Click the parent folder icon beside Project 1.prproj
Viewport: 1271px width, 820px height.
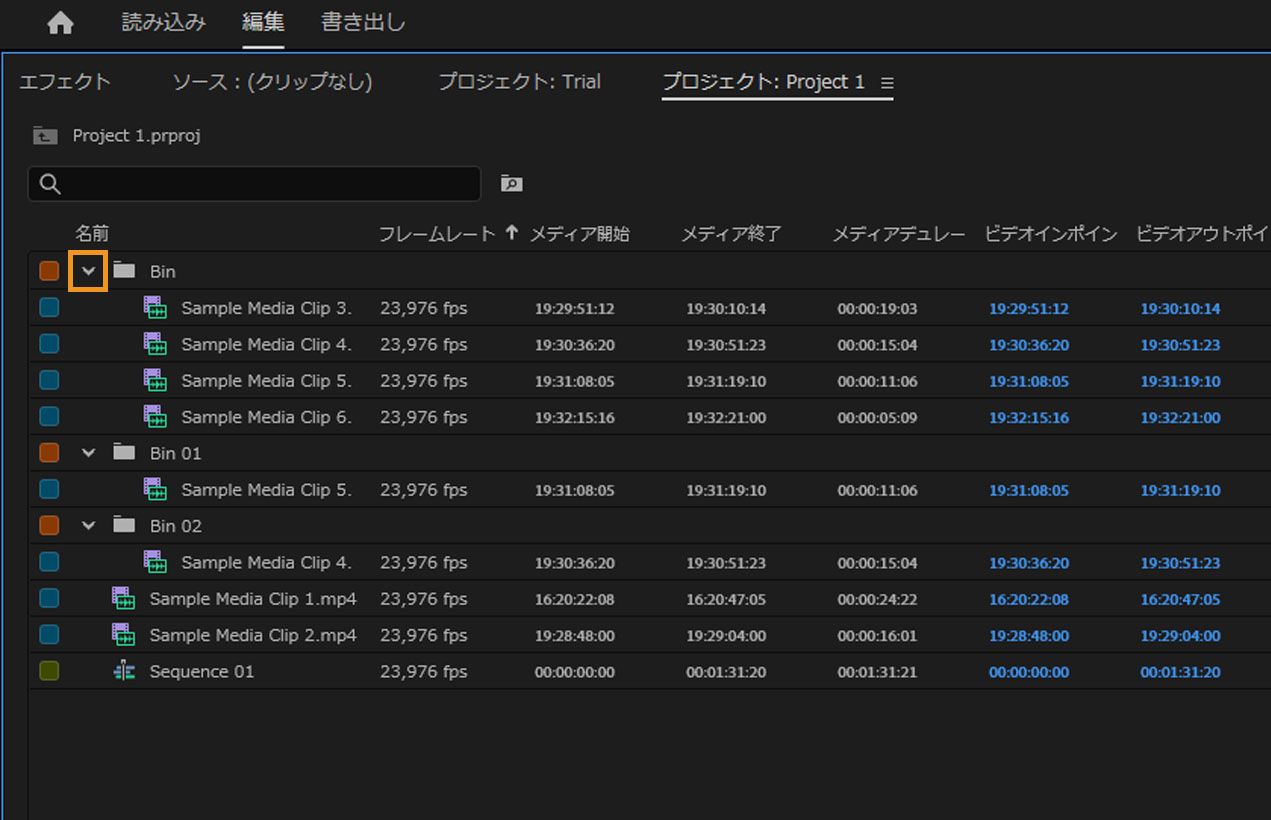(x=45, y=135)
